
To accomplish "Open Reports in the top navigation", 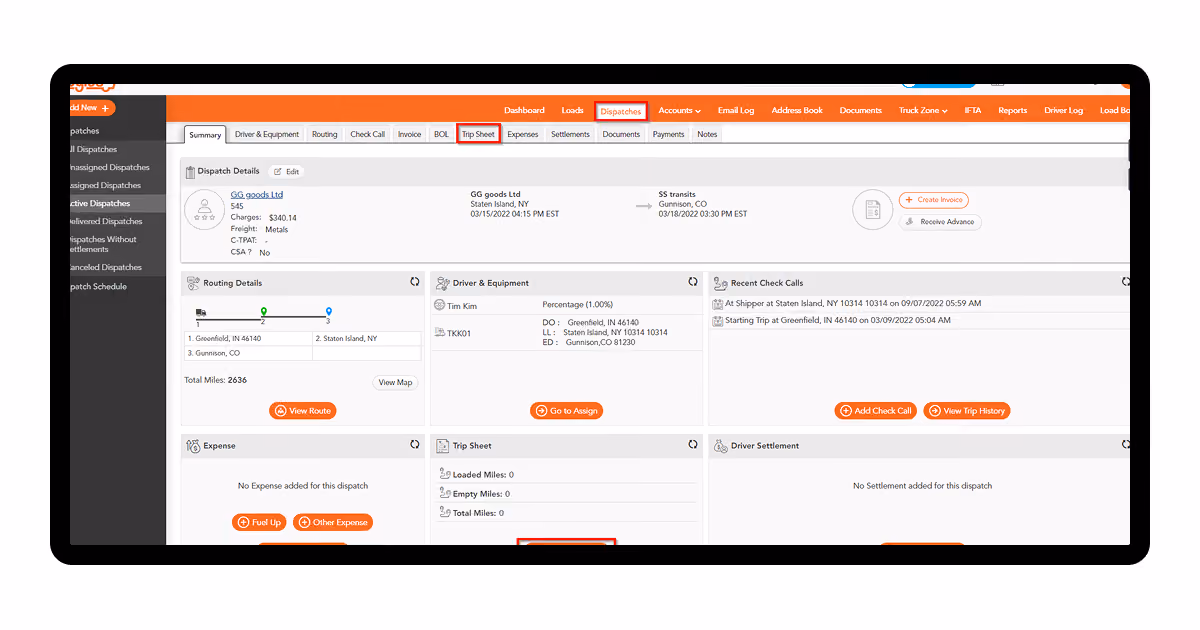I will pyautogui.click(x=1012, y=110).
